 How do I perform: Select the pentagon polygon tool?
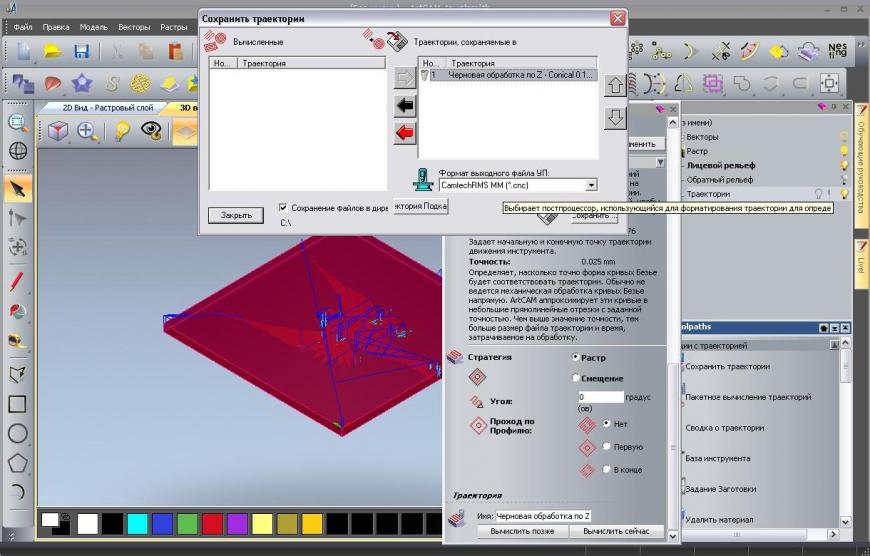pos(17,463)
